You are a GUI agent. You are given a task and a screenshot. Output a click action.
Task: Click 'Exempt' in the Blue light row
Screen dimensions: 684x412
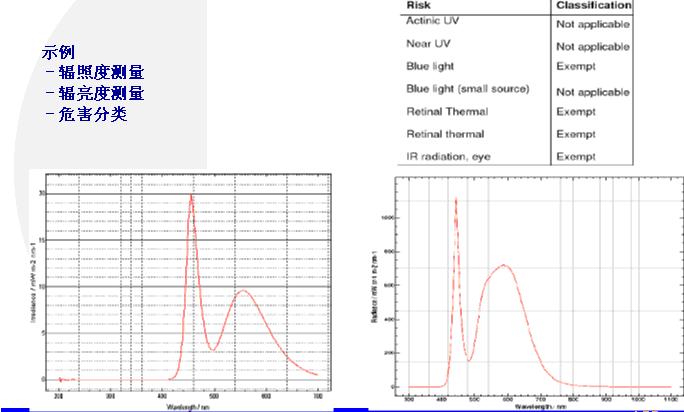point(576,66)
